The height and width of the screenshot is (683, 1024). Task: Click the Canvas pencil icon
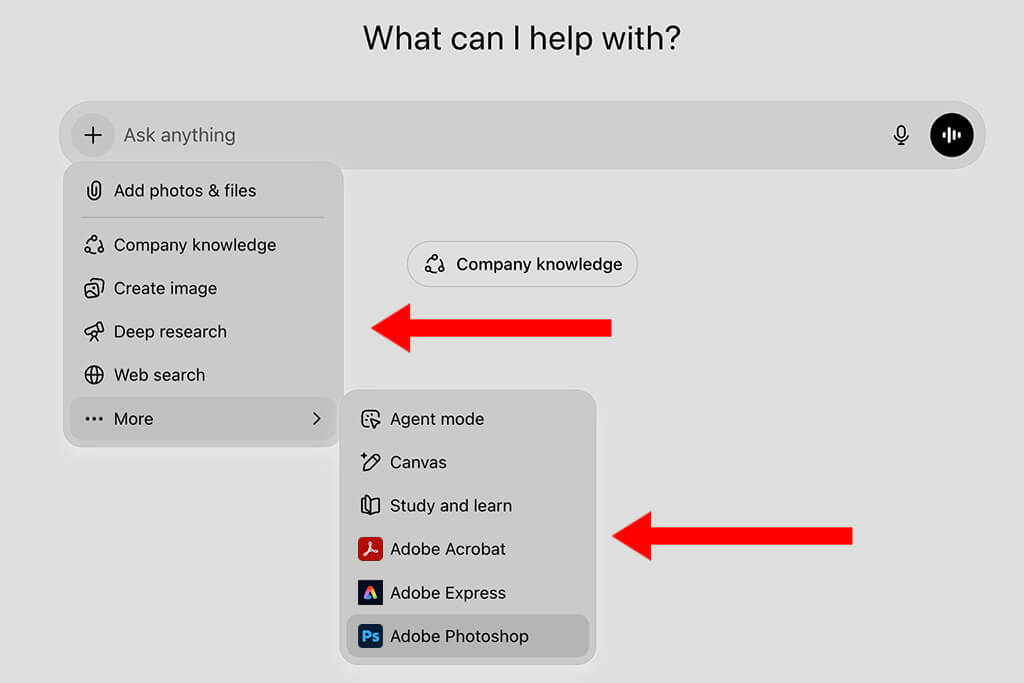[370, 462]
